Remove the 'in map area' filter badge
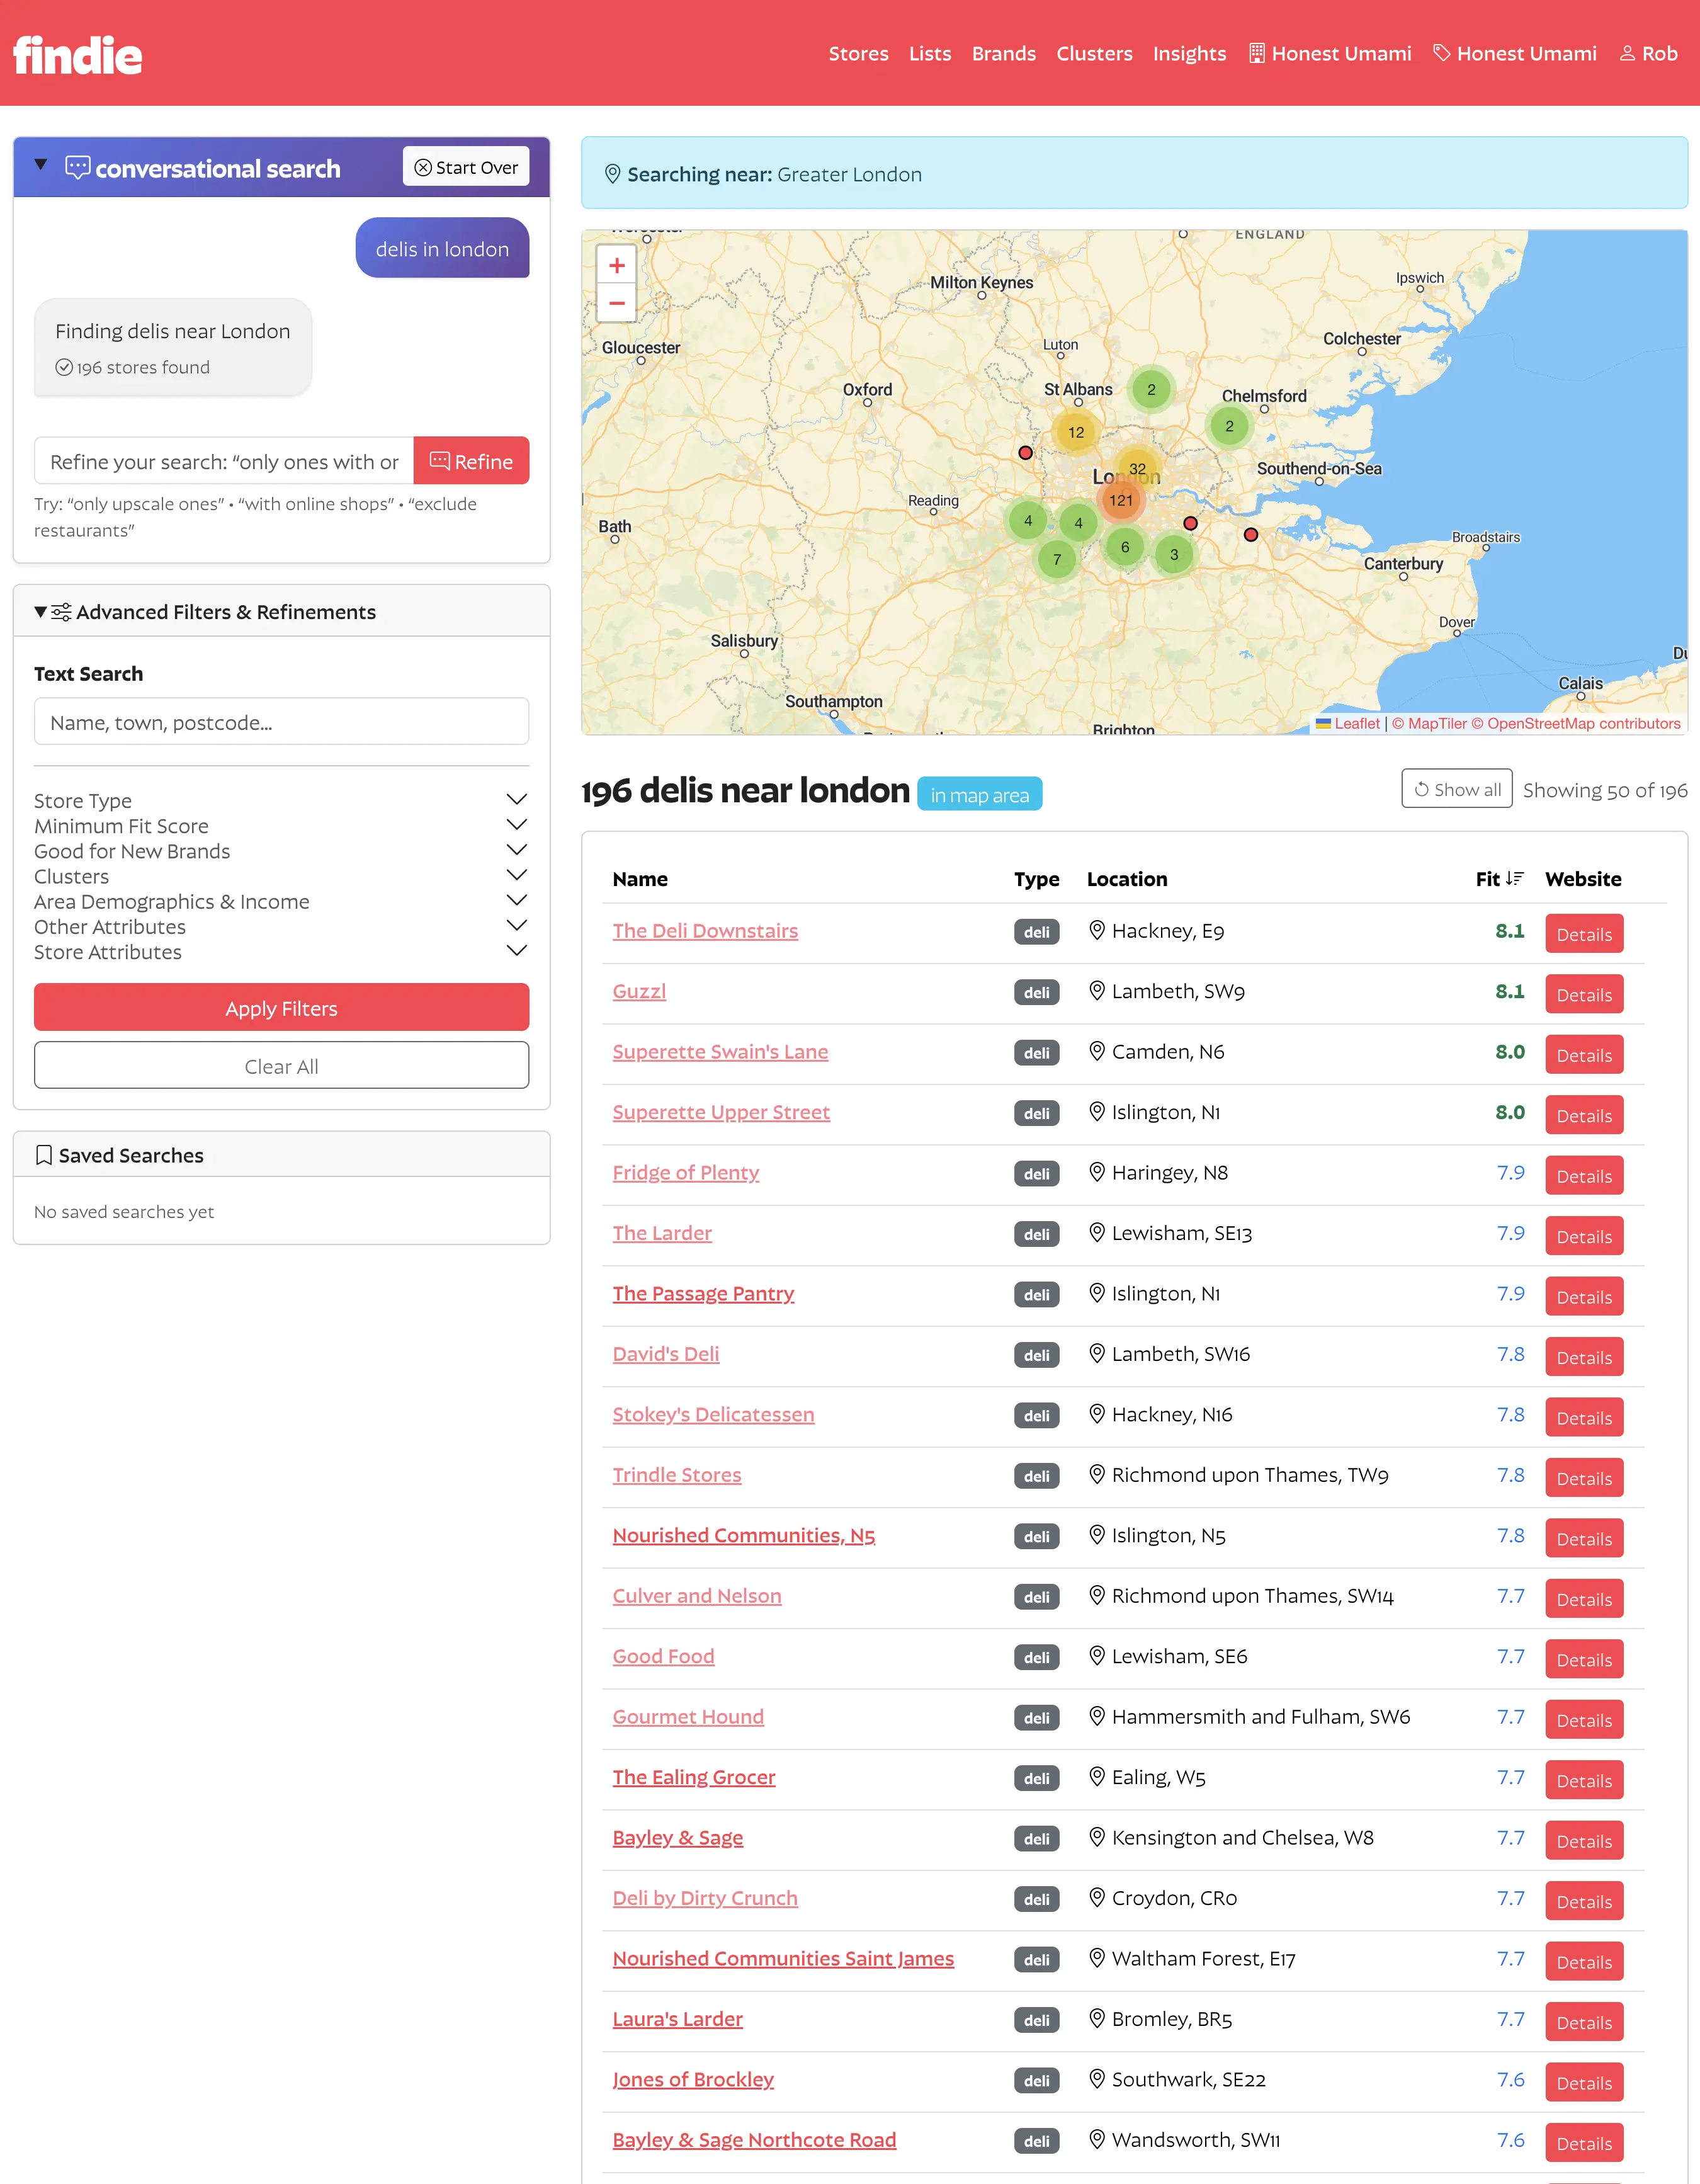Viewport: 1700px width, 2184px height. [979, 795]
